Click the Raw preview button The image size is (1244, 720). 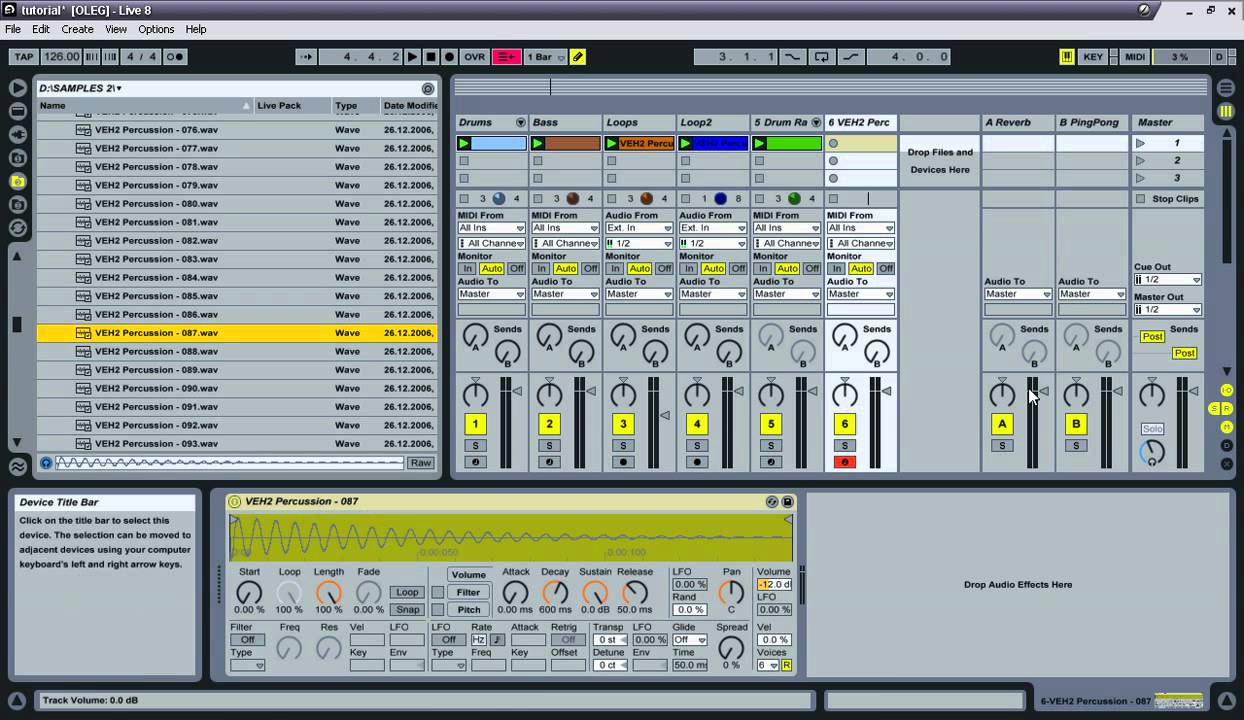pos(421,463)
